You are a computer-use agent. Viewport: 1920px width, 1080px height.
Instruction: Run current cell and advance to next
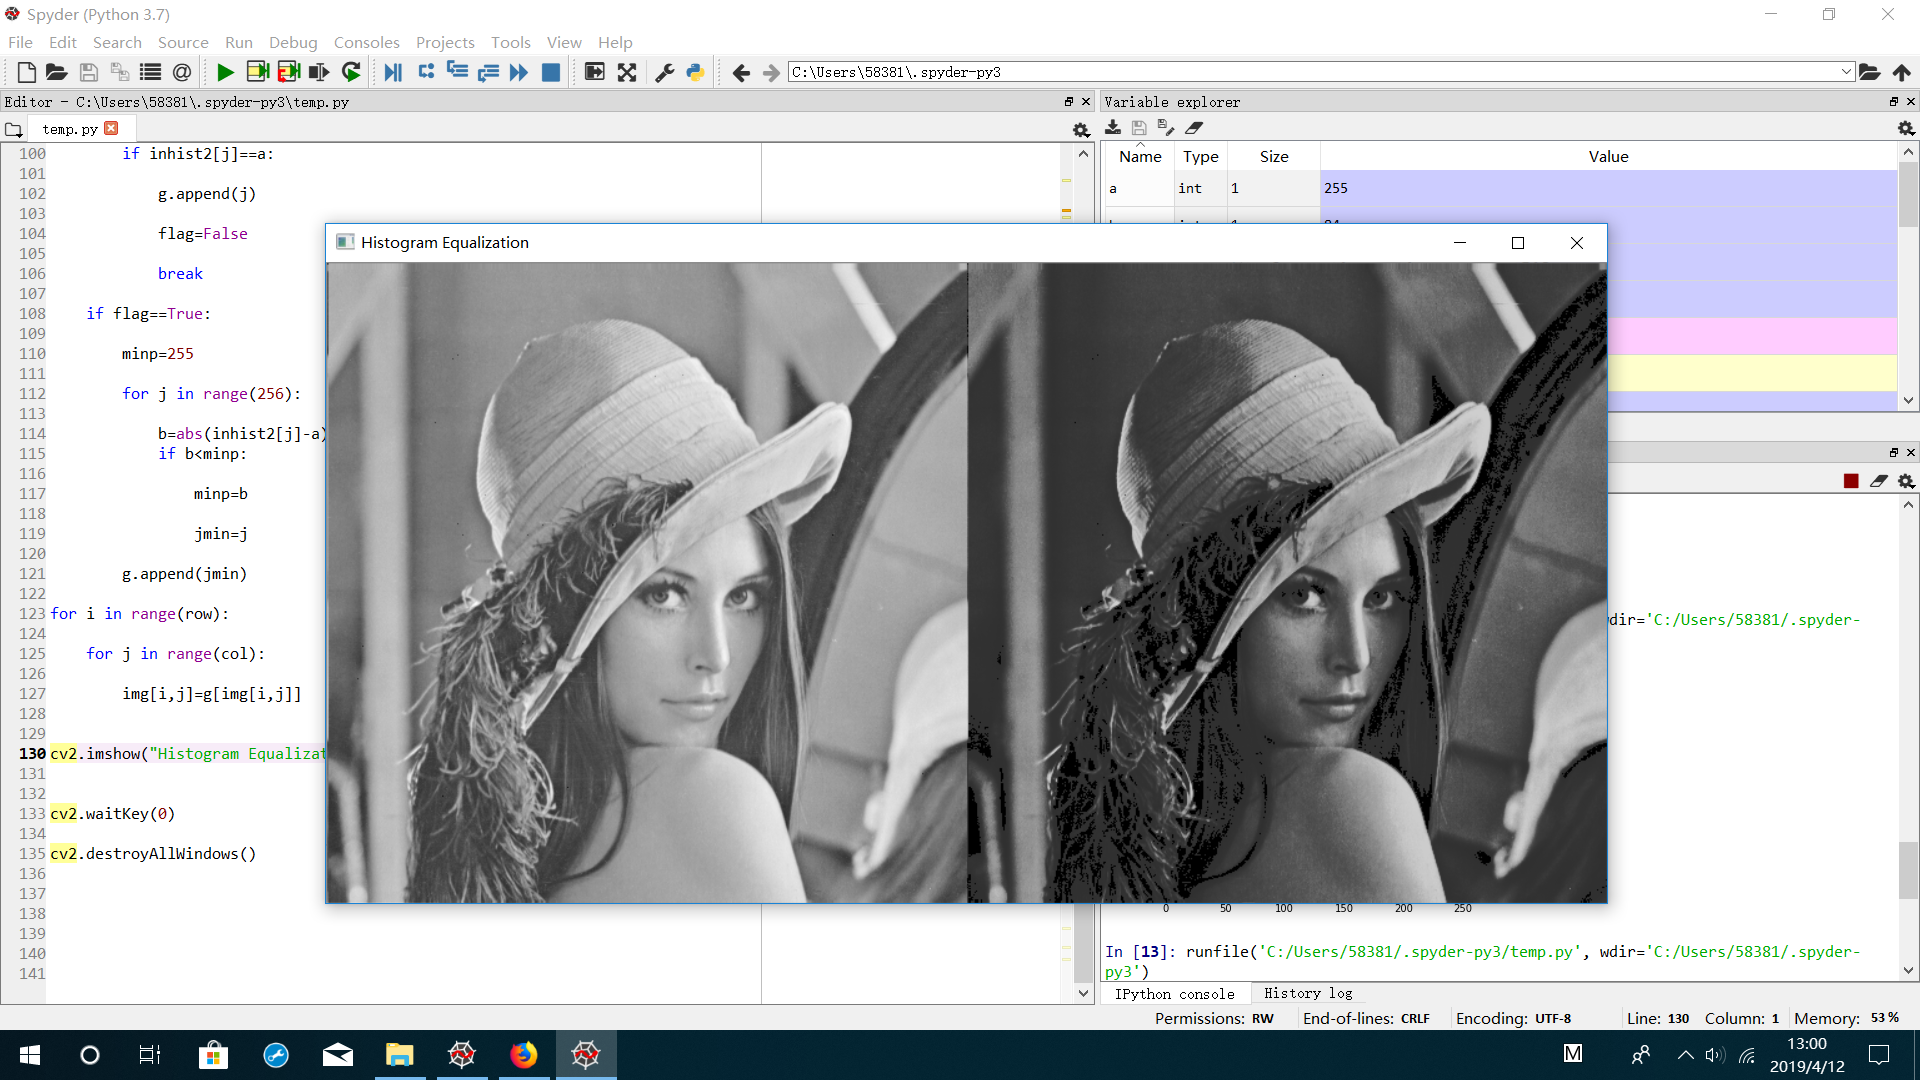click(x=289, y=72)
